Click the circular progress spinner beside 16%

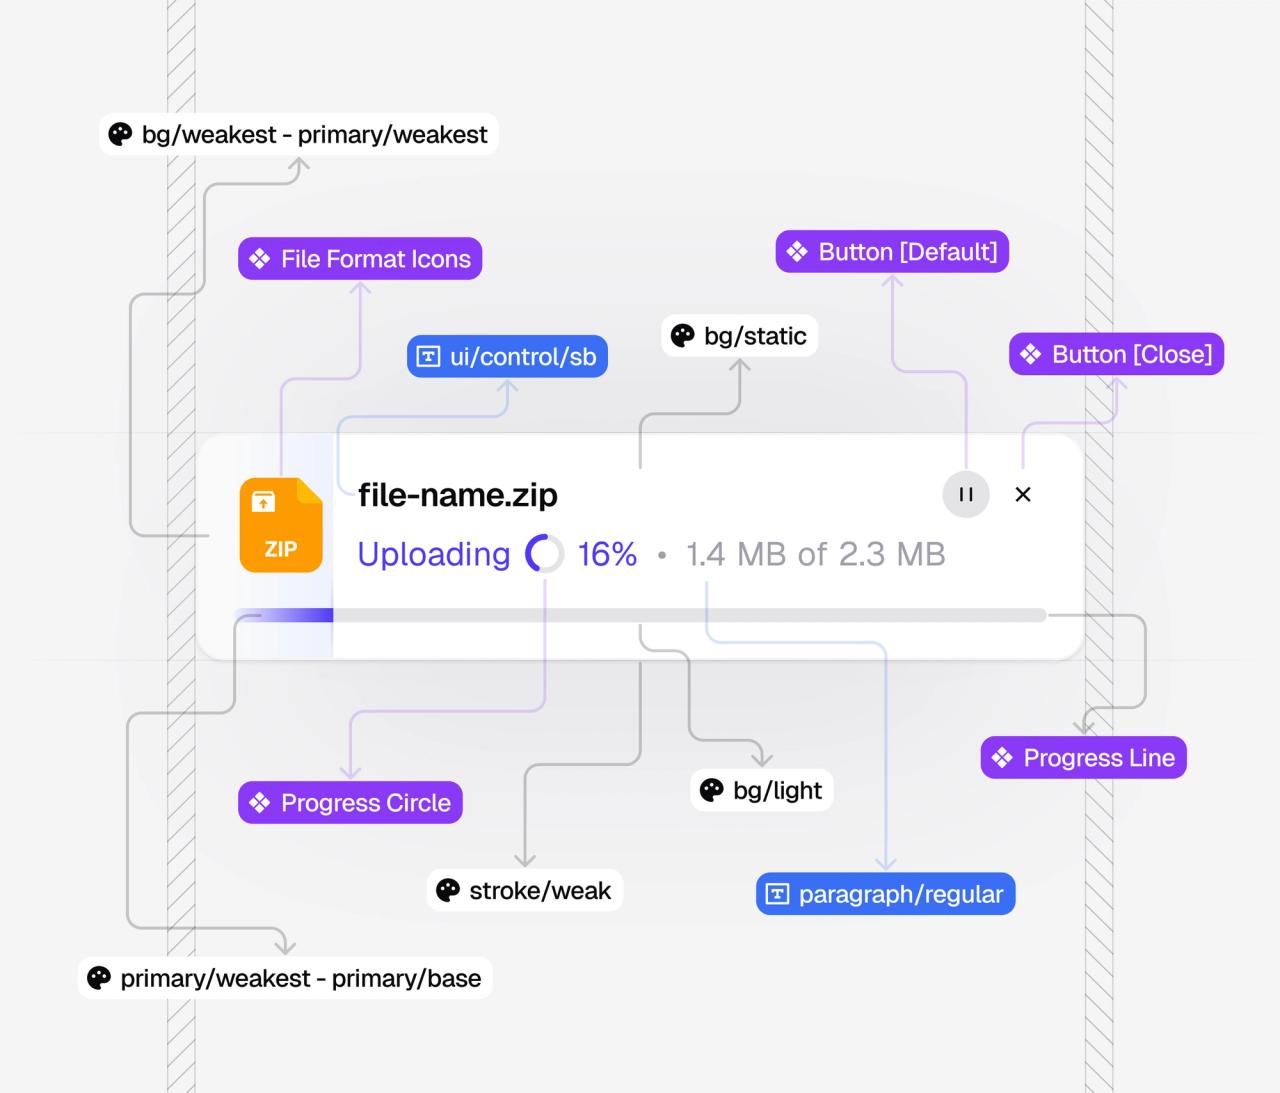coord(545,553)
